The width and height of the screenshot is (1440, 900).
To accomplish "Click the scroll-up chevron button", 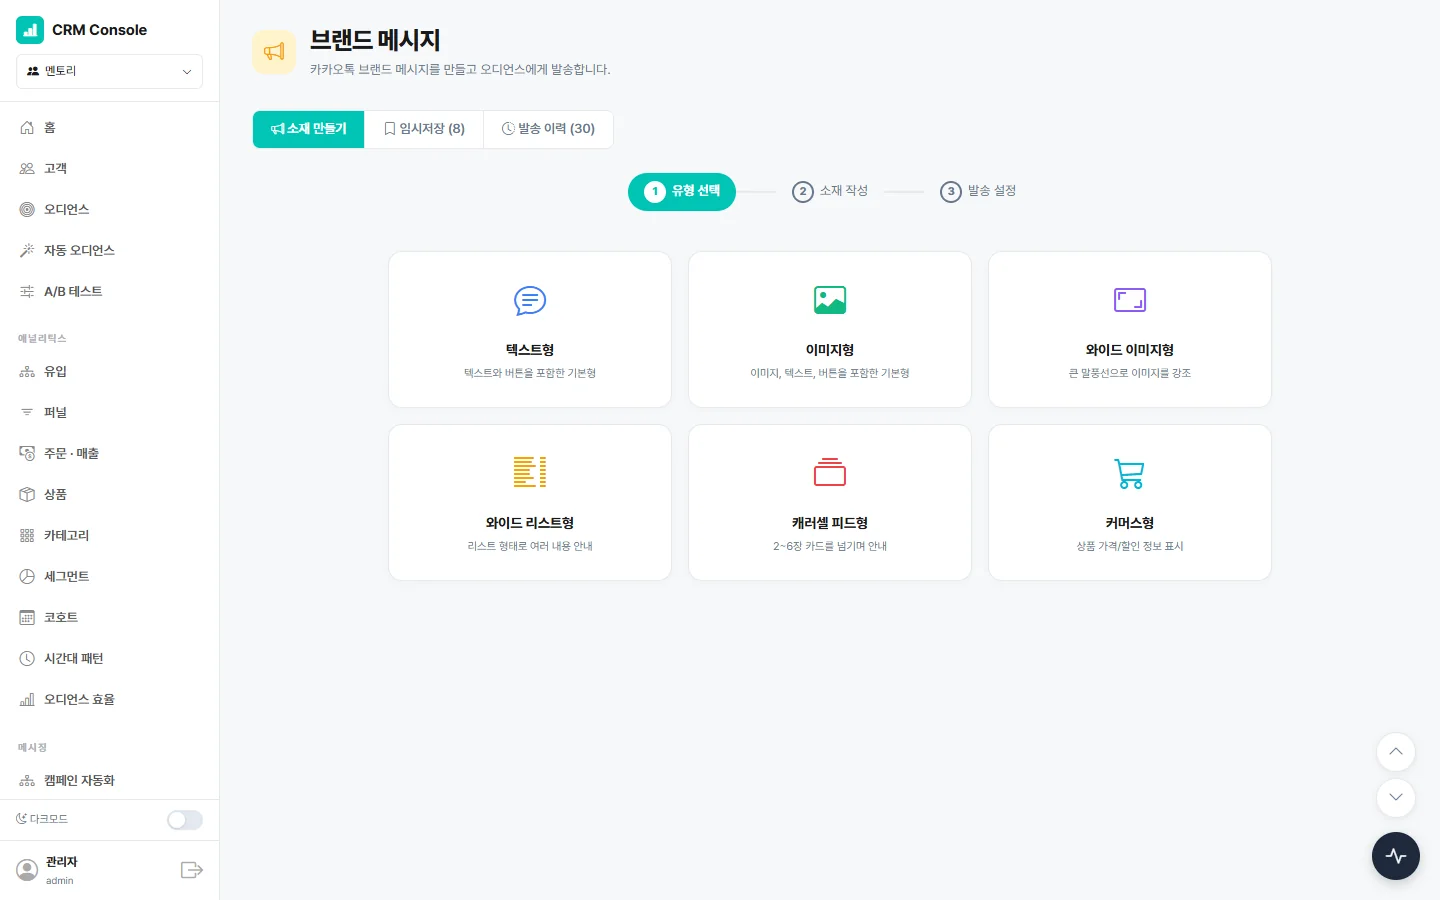I will 1396,752.
